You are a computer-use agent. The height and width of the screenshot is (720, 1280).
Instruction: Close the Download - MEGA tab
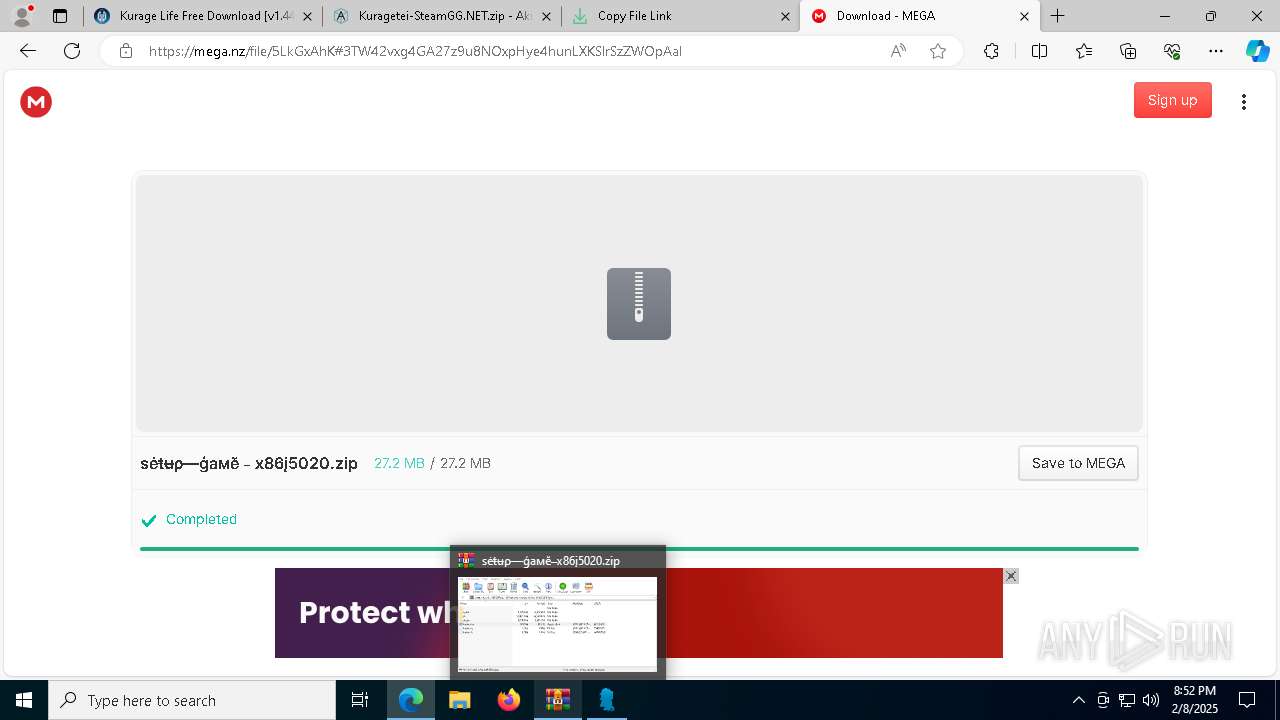pos(1024,16)
